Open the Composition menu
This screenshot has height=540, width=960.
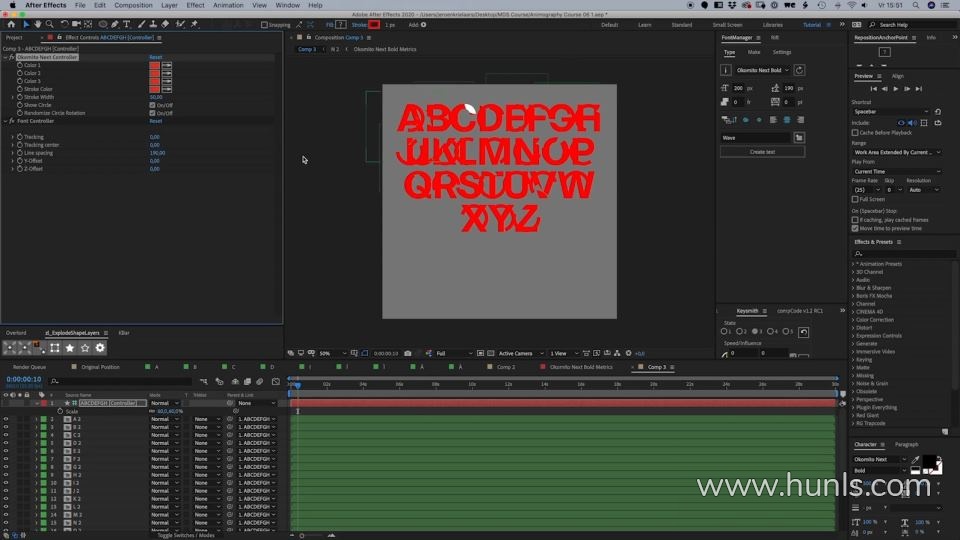133,5
